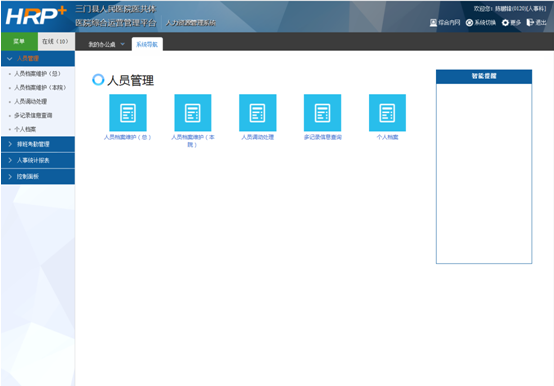Open the dropdown arrow beside 我的办公桌
The height and width of the screenshot is (386, 554).
[x=123, y=44]
